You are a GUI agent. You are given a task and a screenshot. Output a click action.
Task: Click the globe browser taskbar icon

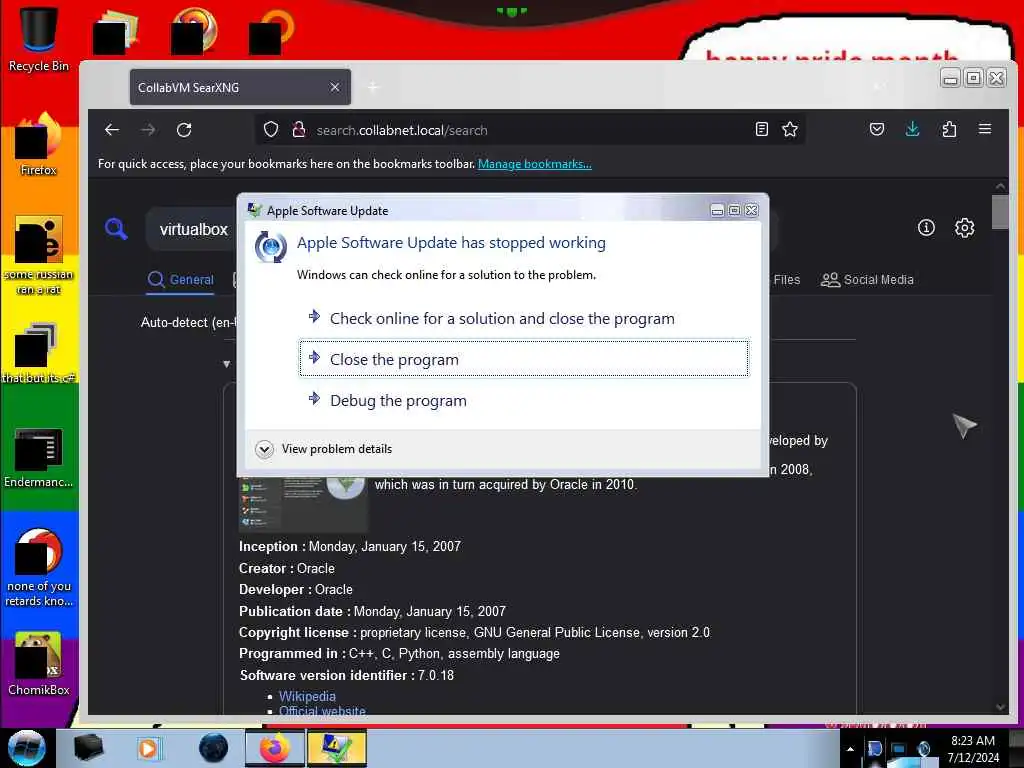click(x=214, y=748)
